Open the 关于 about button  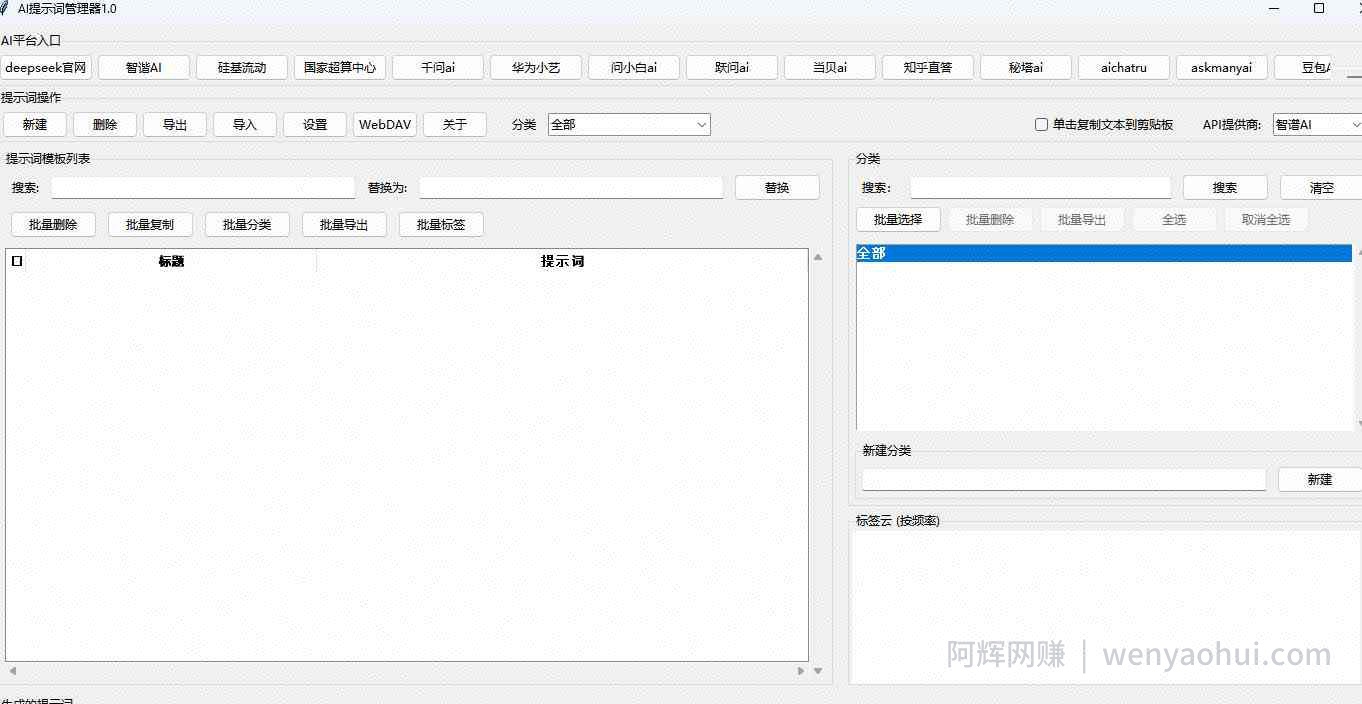[x=455, y=125]
